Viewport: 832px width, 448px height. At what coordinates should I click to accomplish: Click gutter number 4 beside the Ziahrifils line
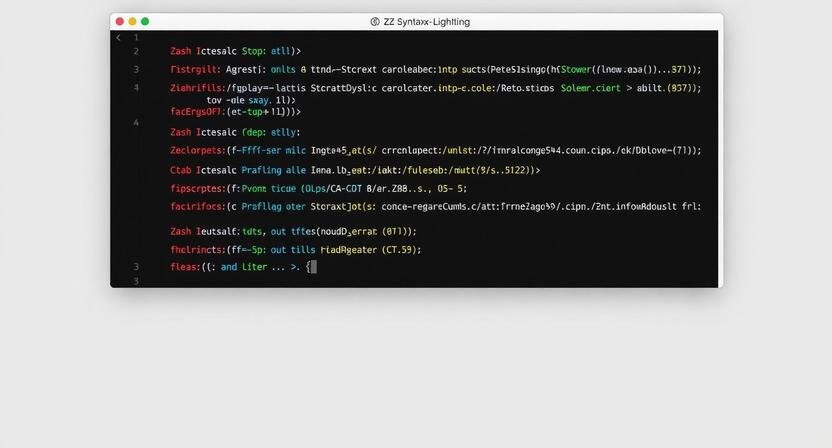(136, 88)
